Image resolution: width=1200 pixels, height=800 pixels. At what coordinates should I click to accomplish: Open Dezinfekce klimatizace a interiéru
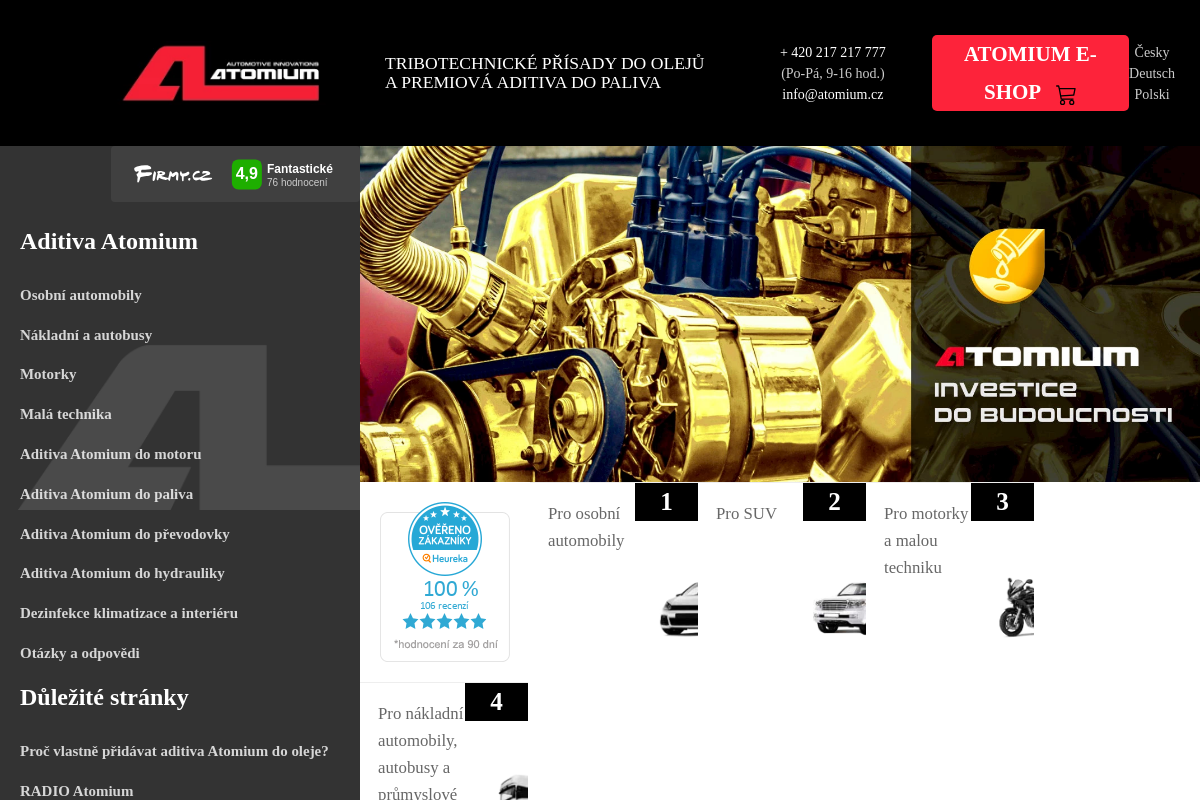tap(129, 613)
